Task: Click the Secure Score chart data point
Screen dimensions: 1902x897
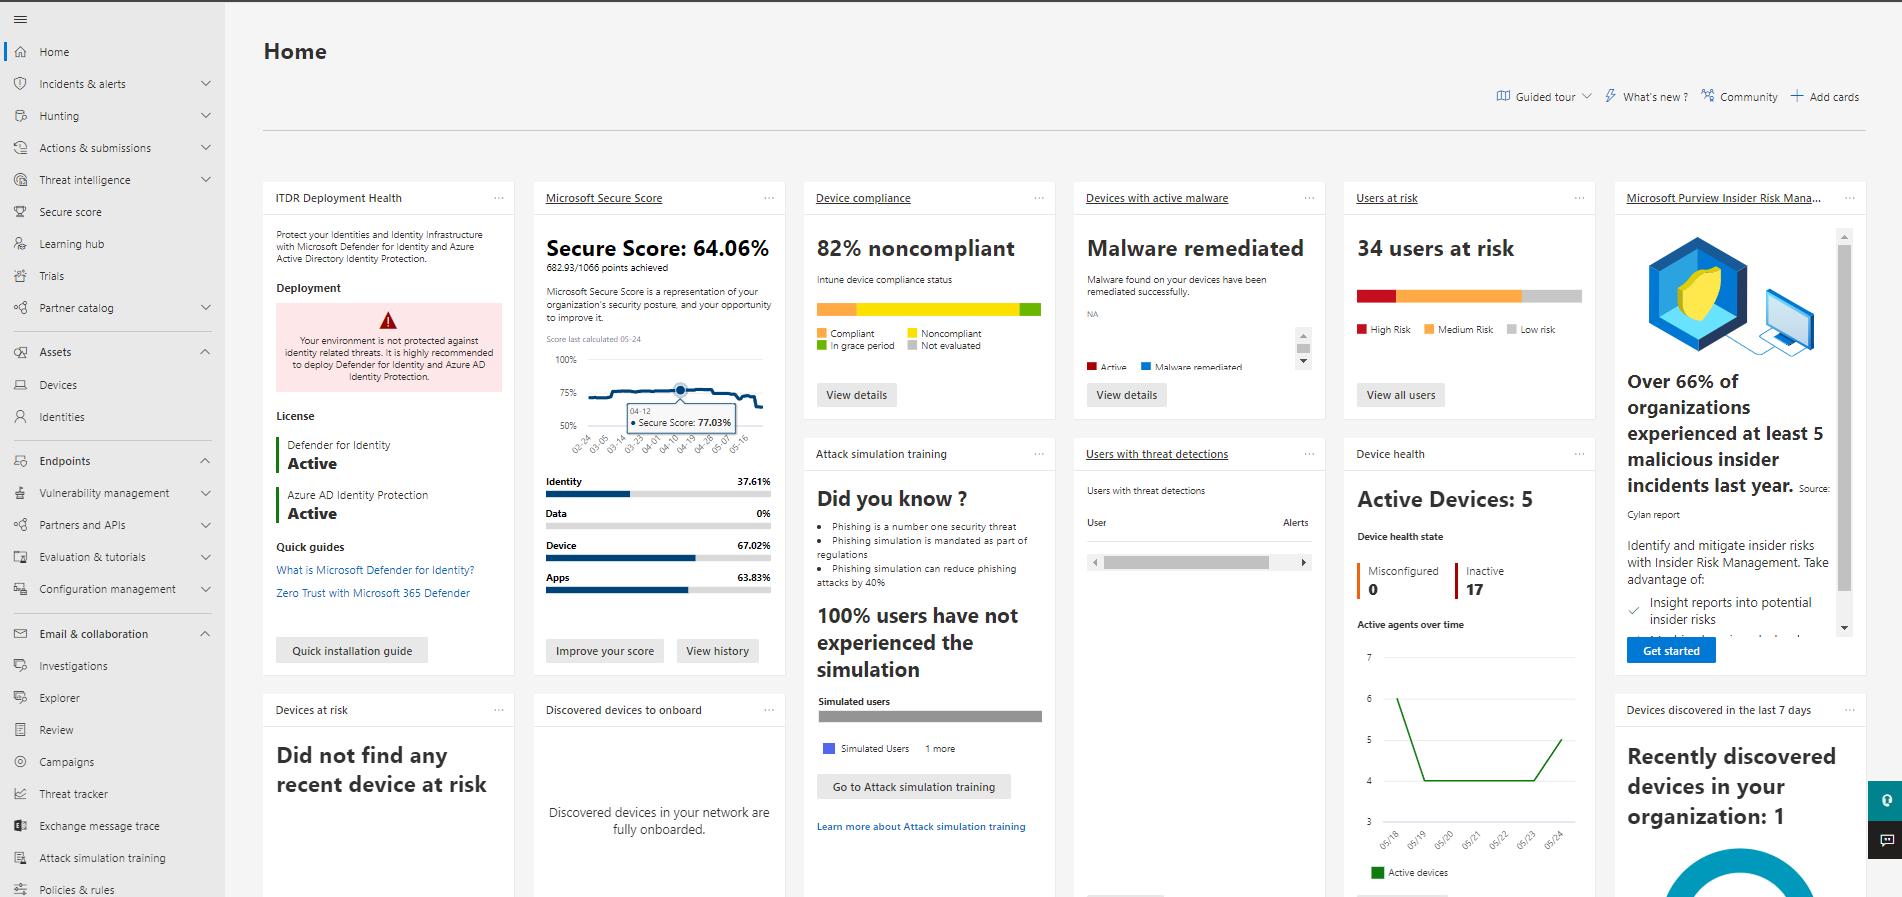Action: 680,390
